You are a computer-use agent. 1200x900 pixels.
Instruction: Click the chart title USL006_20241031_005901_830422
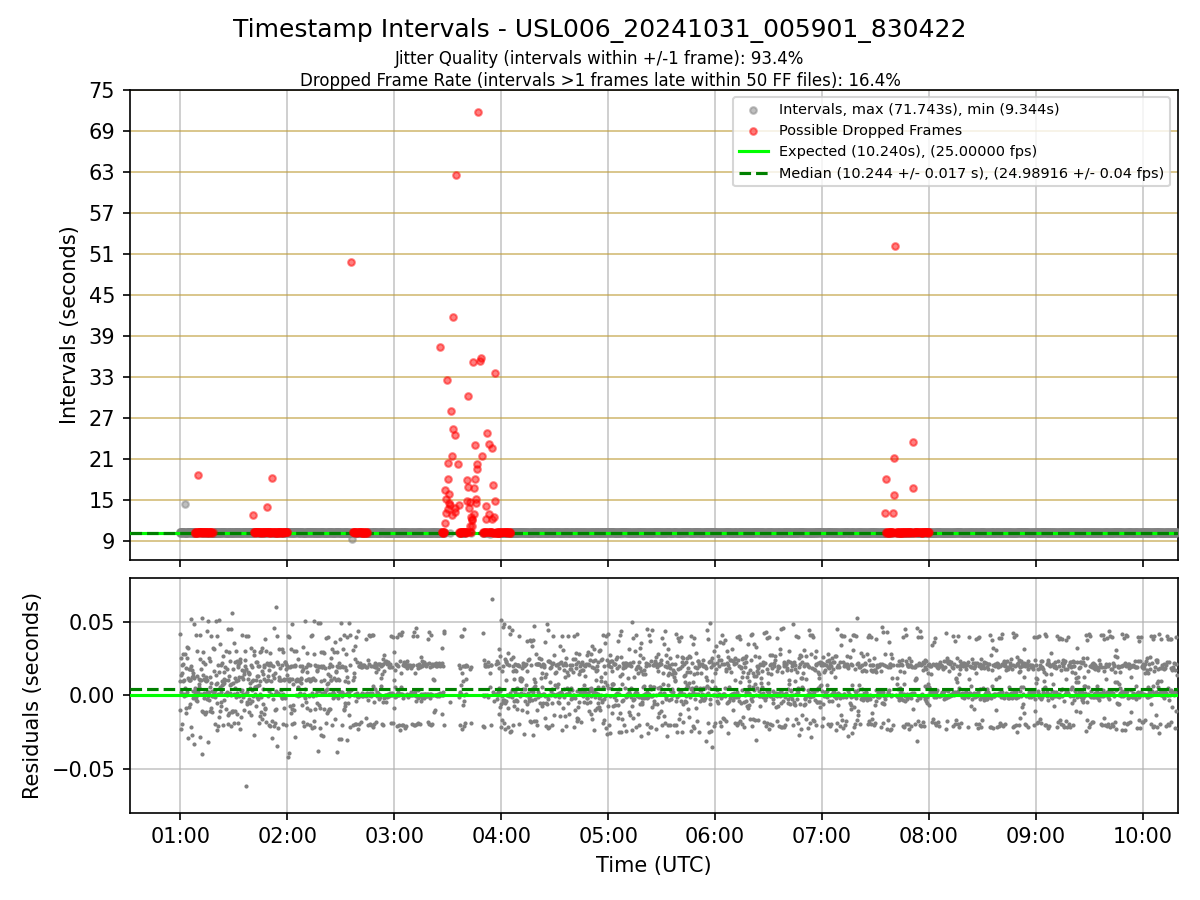(599, 29)
